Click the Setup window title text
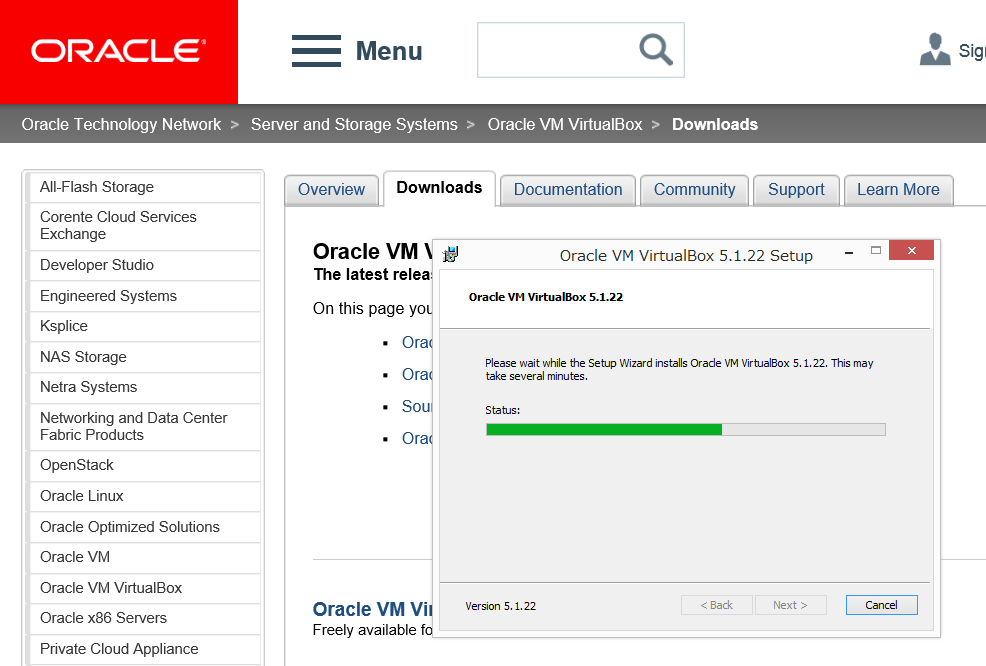986x666 pixels. (x=686, y=256)
